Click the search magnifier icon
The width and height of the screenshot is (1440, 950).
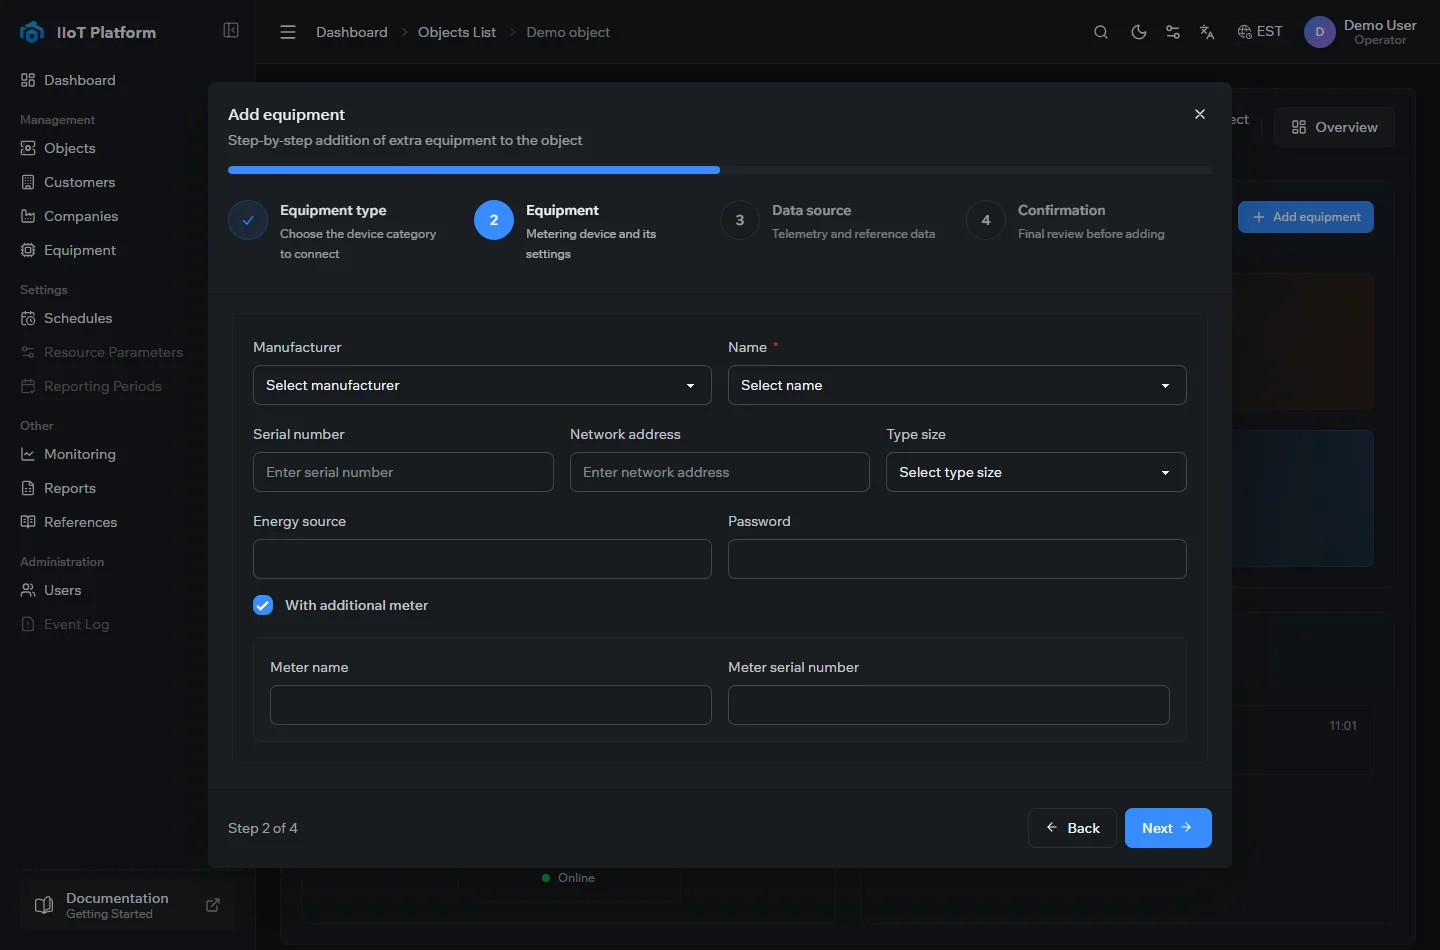[x=1101, y=32]
